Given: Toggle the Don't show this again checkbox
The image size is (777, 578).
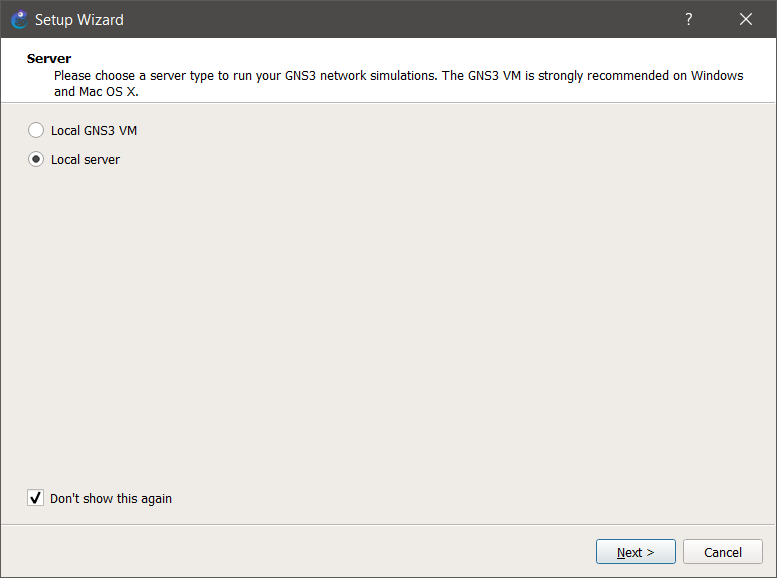Looking at the screenshot, I should click(36, 498).
